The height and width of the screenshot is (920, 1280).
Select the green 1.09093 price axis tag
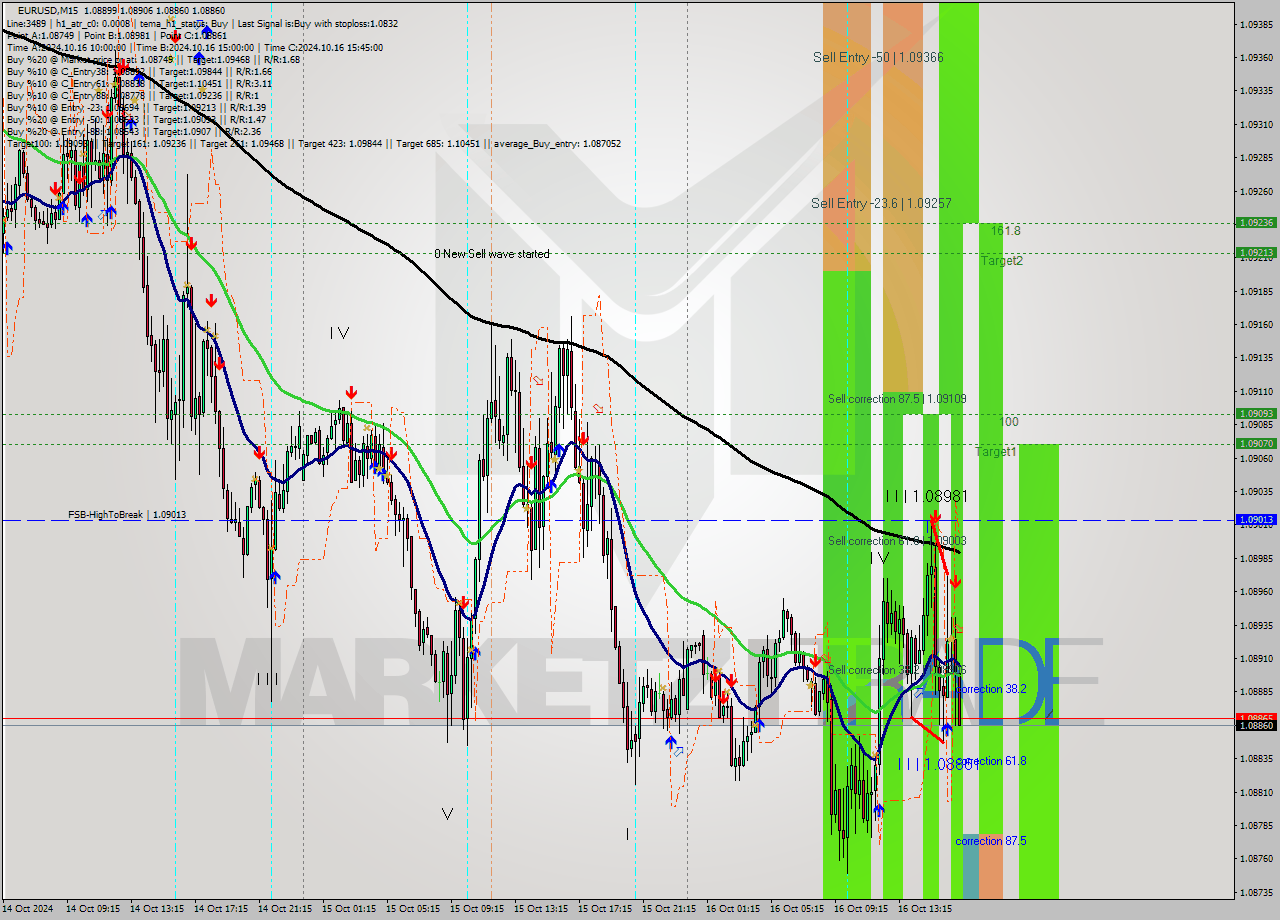click(1255, 413)
